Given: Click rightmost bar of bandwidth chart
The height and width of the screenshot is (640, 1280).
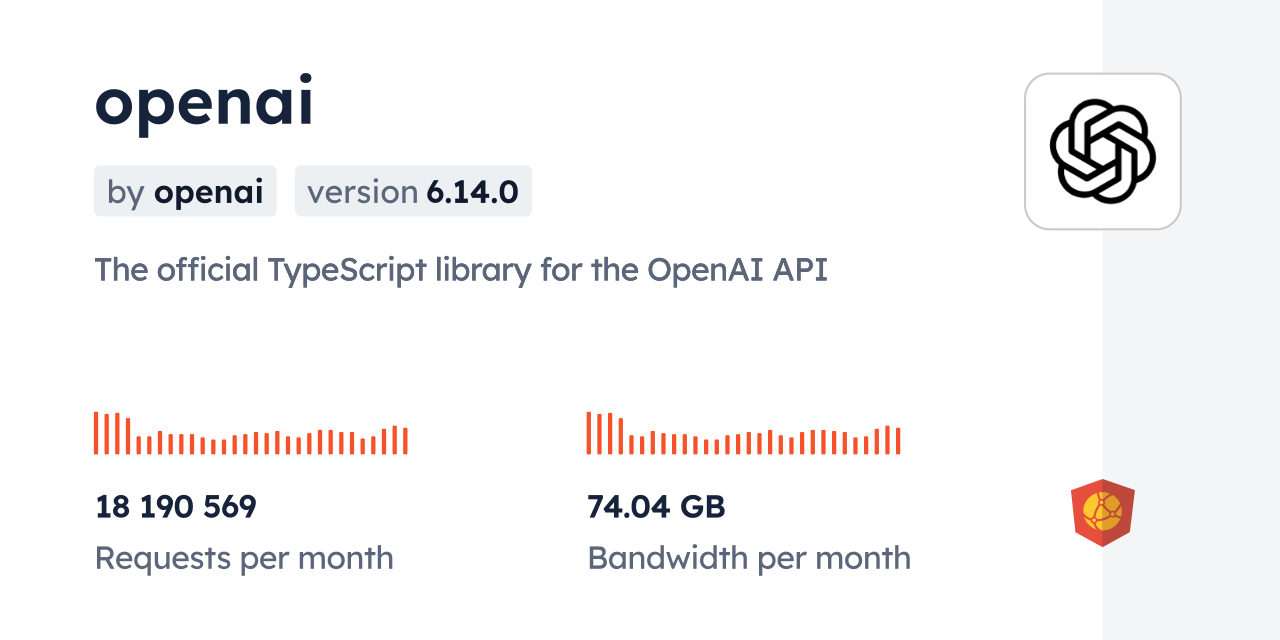Looking at the screenshot, I should 898,441.
